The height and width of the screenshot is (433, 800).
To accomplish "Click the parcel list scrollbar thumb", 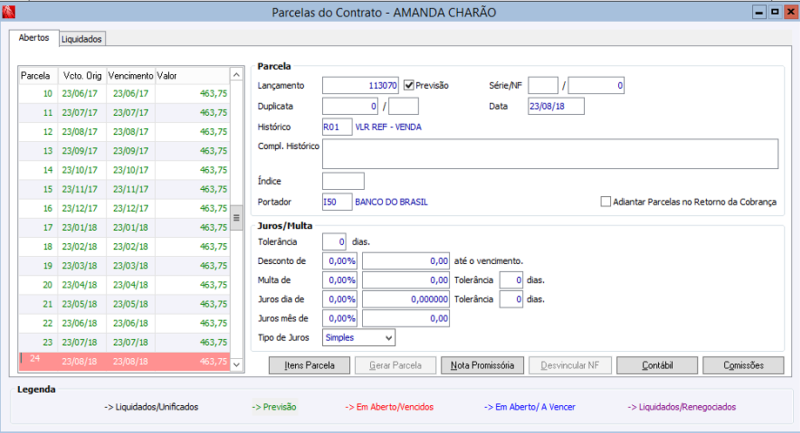I will tap(236, 218).
